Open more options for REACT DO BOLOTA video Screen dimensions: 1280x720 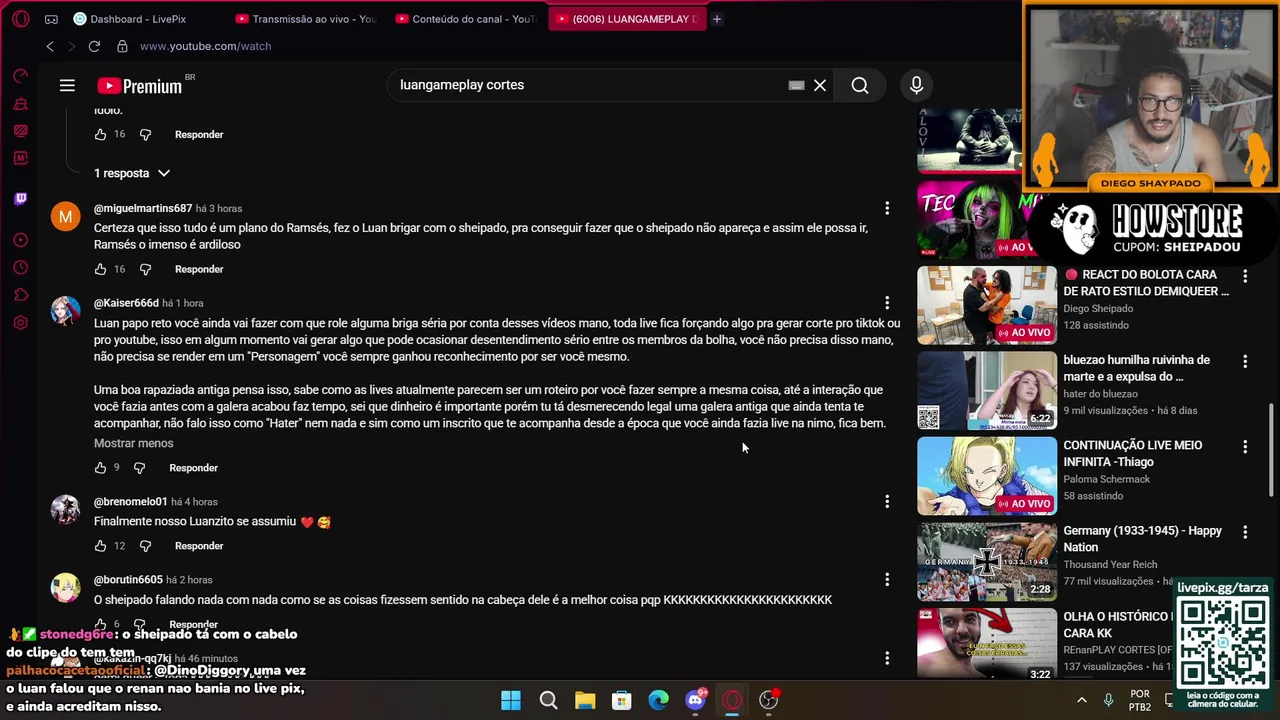click(1245, 275)
